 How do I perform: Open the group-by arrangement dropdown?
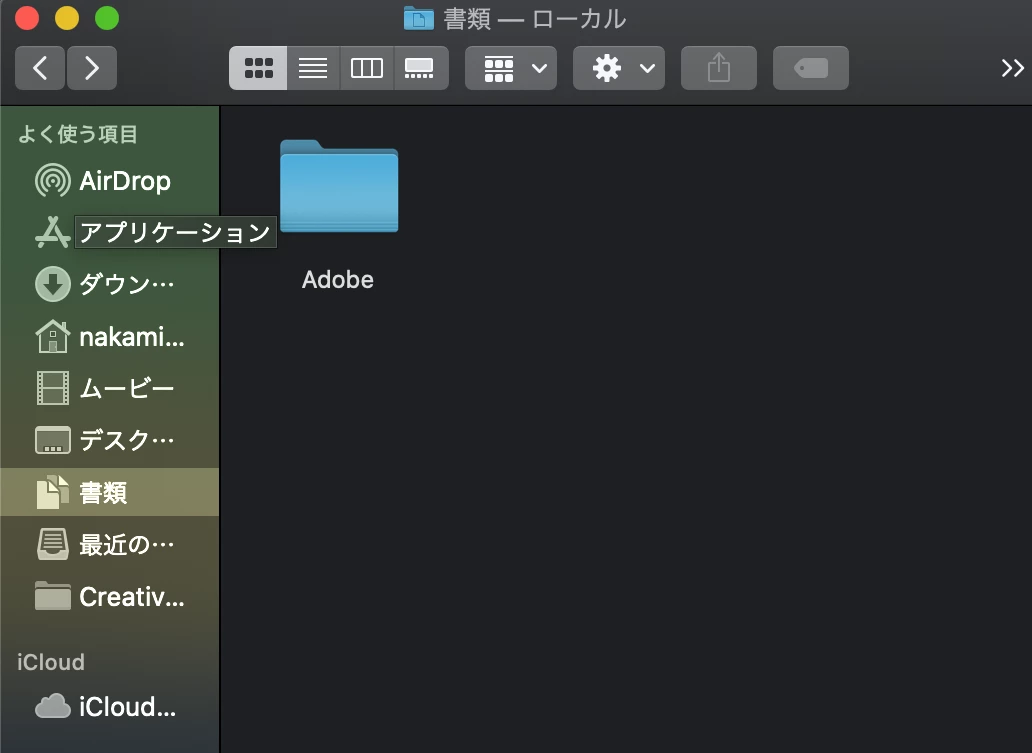[x=511, y=68]
